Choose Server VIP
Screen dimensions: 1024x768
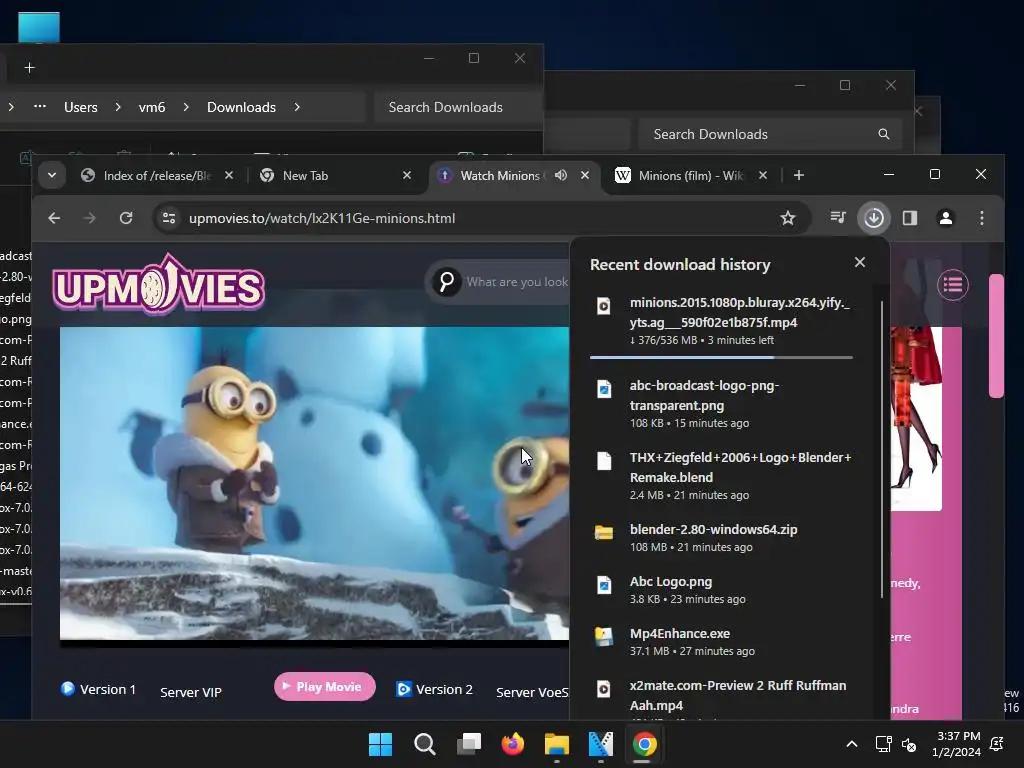point(191,692)
